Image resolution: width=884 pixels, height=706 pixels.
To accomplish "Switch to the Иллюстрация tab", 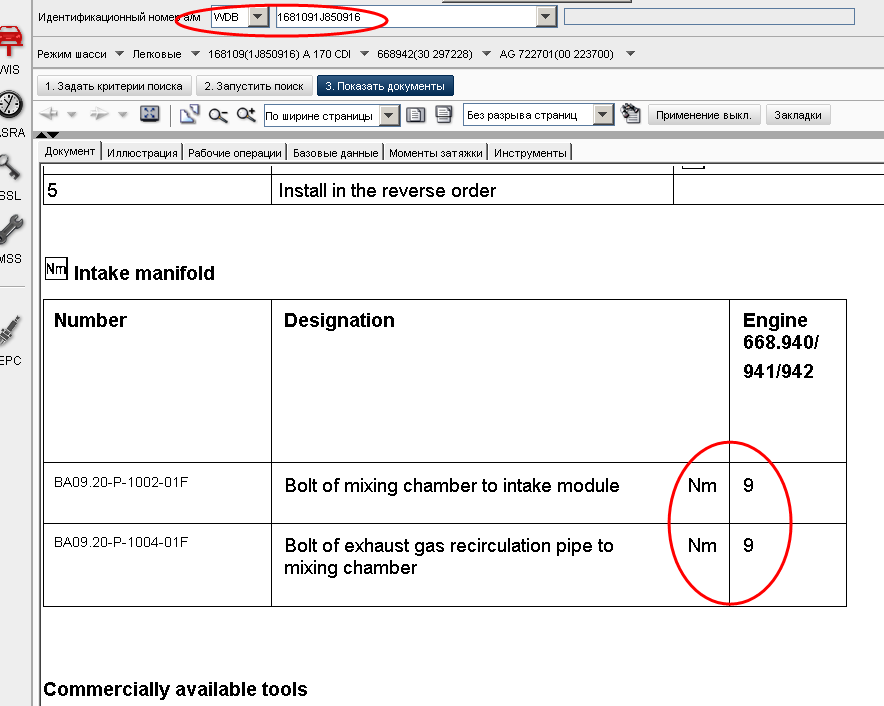I will tap(143, 152).
